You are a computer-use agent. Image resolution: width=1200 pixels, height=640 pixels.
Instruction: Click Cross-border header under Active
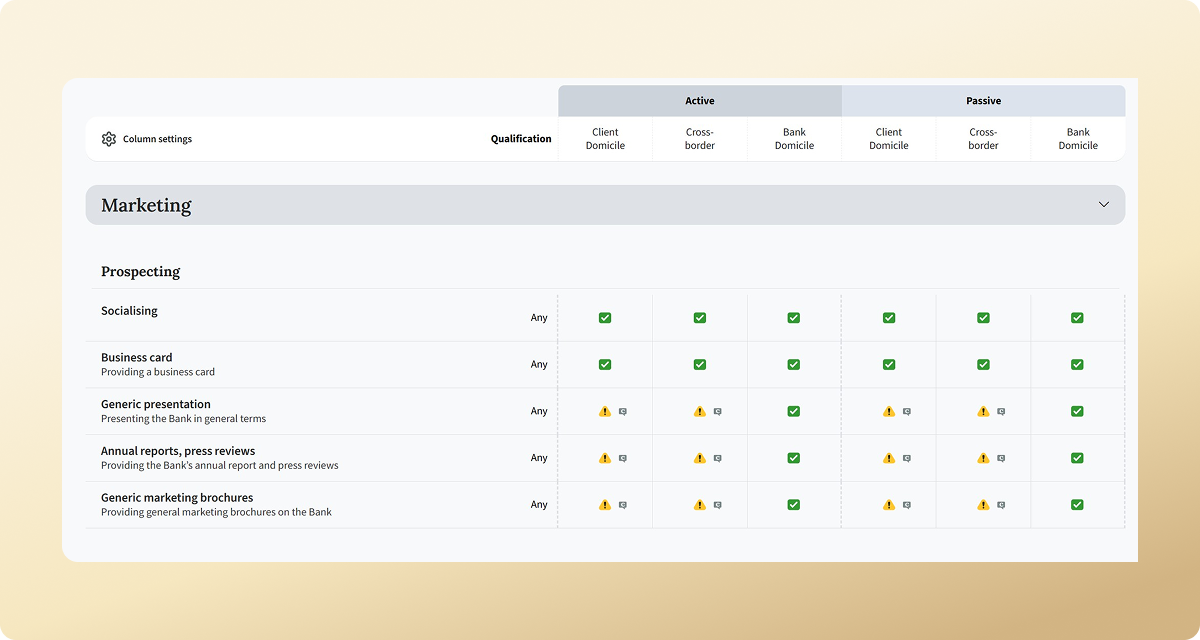click(x=700, y=139)
